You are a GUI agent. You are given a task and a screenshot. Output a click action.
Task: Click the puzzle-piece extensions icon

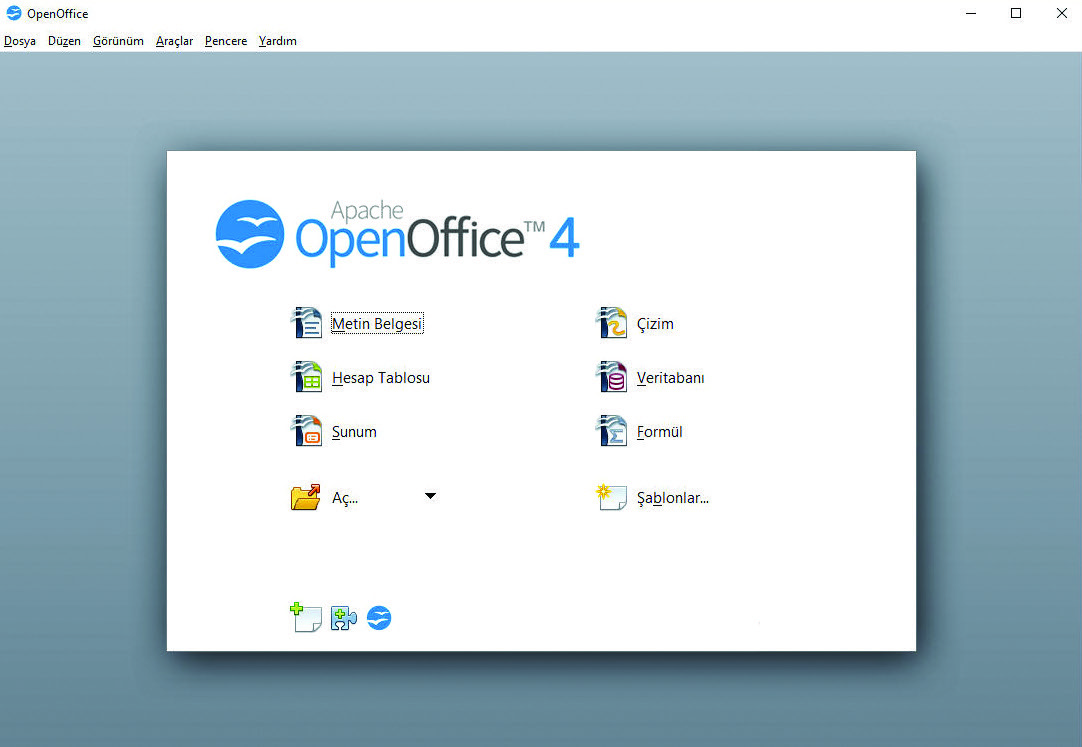point(343,618)
